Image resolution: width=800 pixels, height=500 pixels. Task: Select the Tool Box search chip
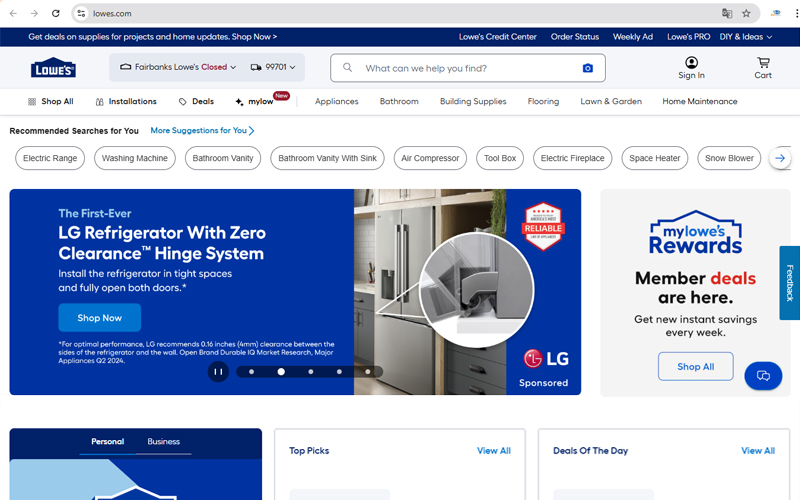point(500,158)
